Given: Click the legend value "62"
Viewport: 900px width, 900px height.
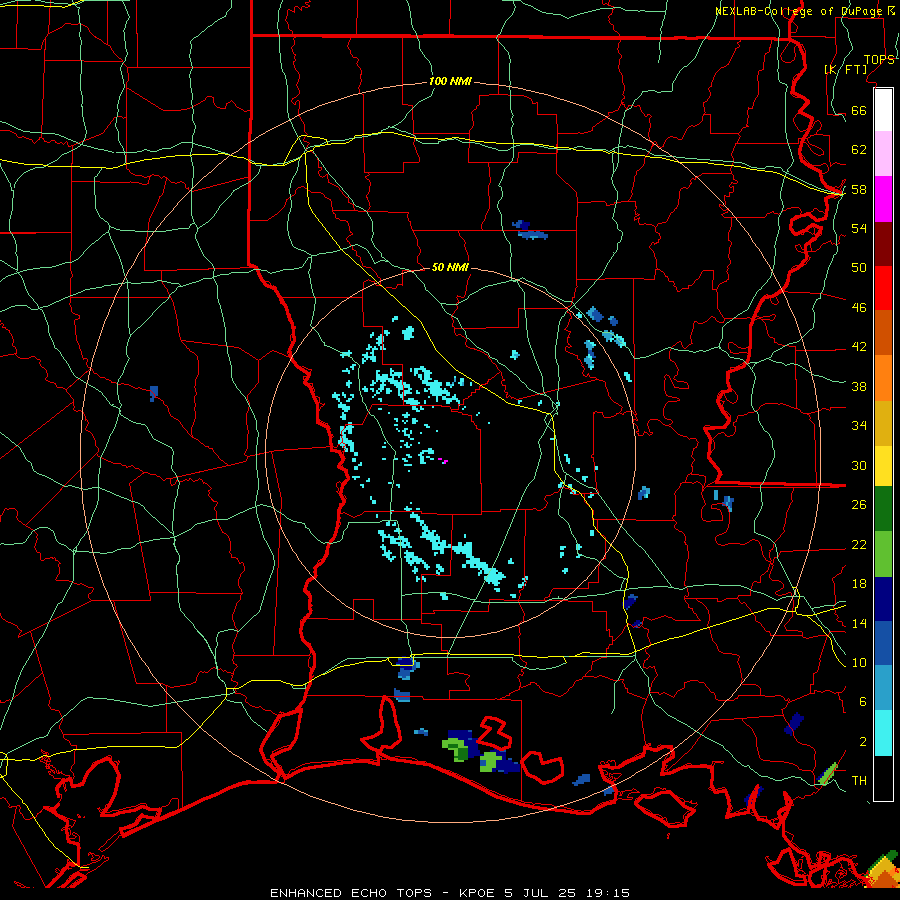Looking at the screenshot, I should 859,150.
